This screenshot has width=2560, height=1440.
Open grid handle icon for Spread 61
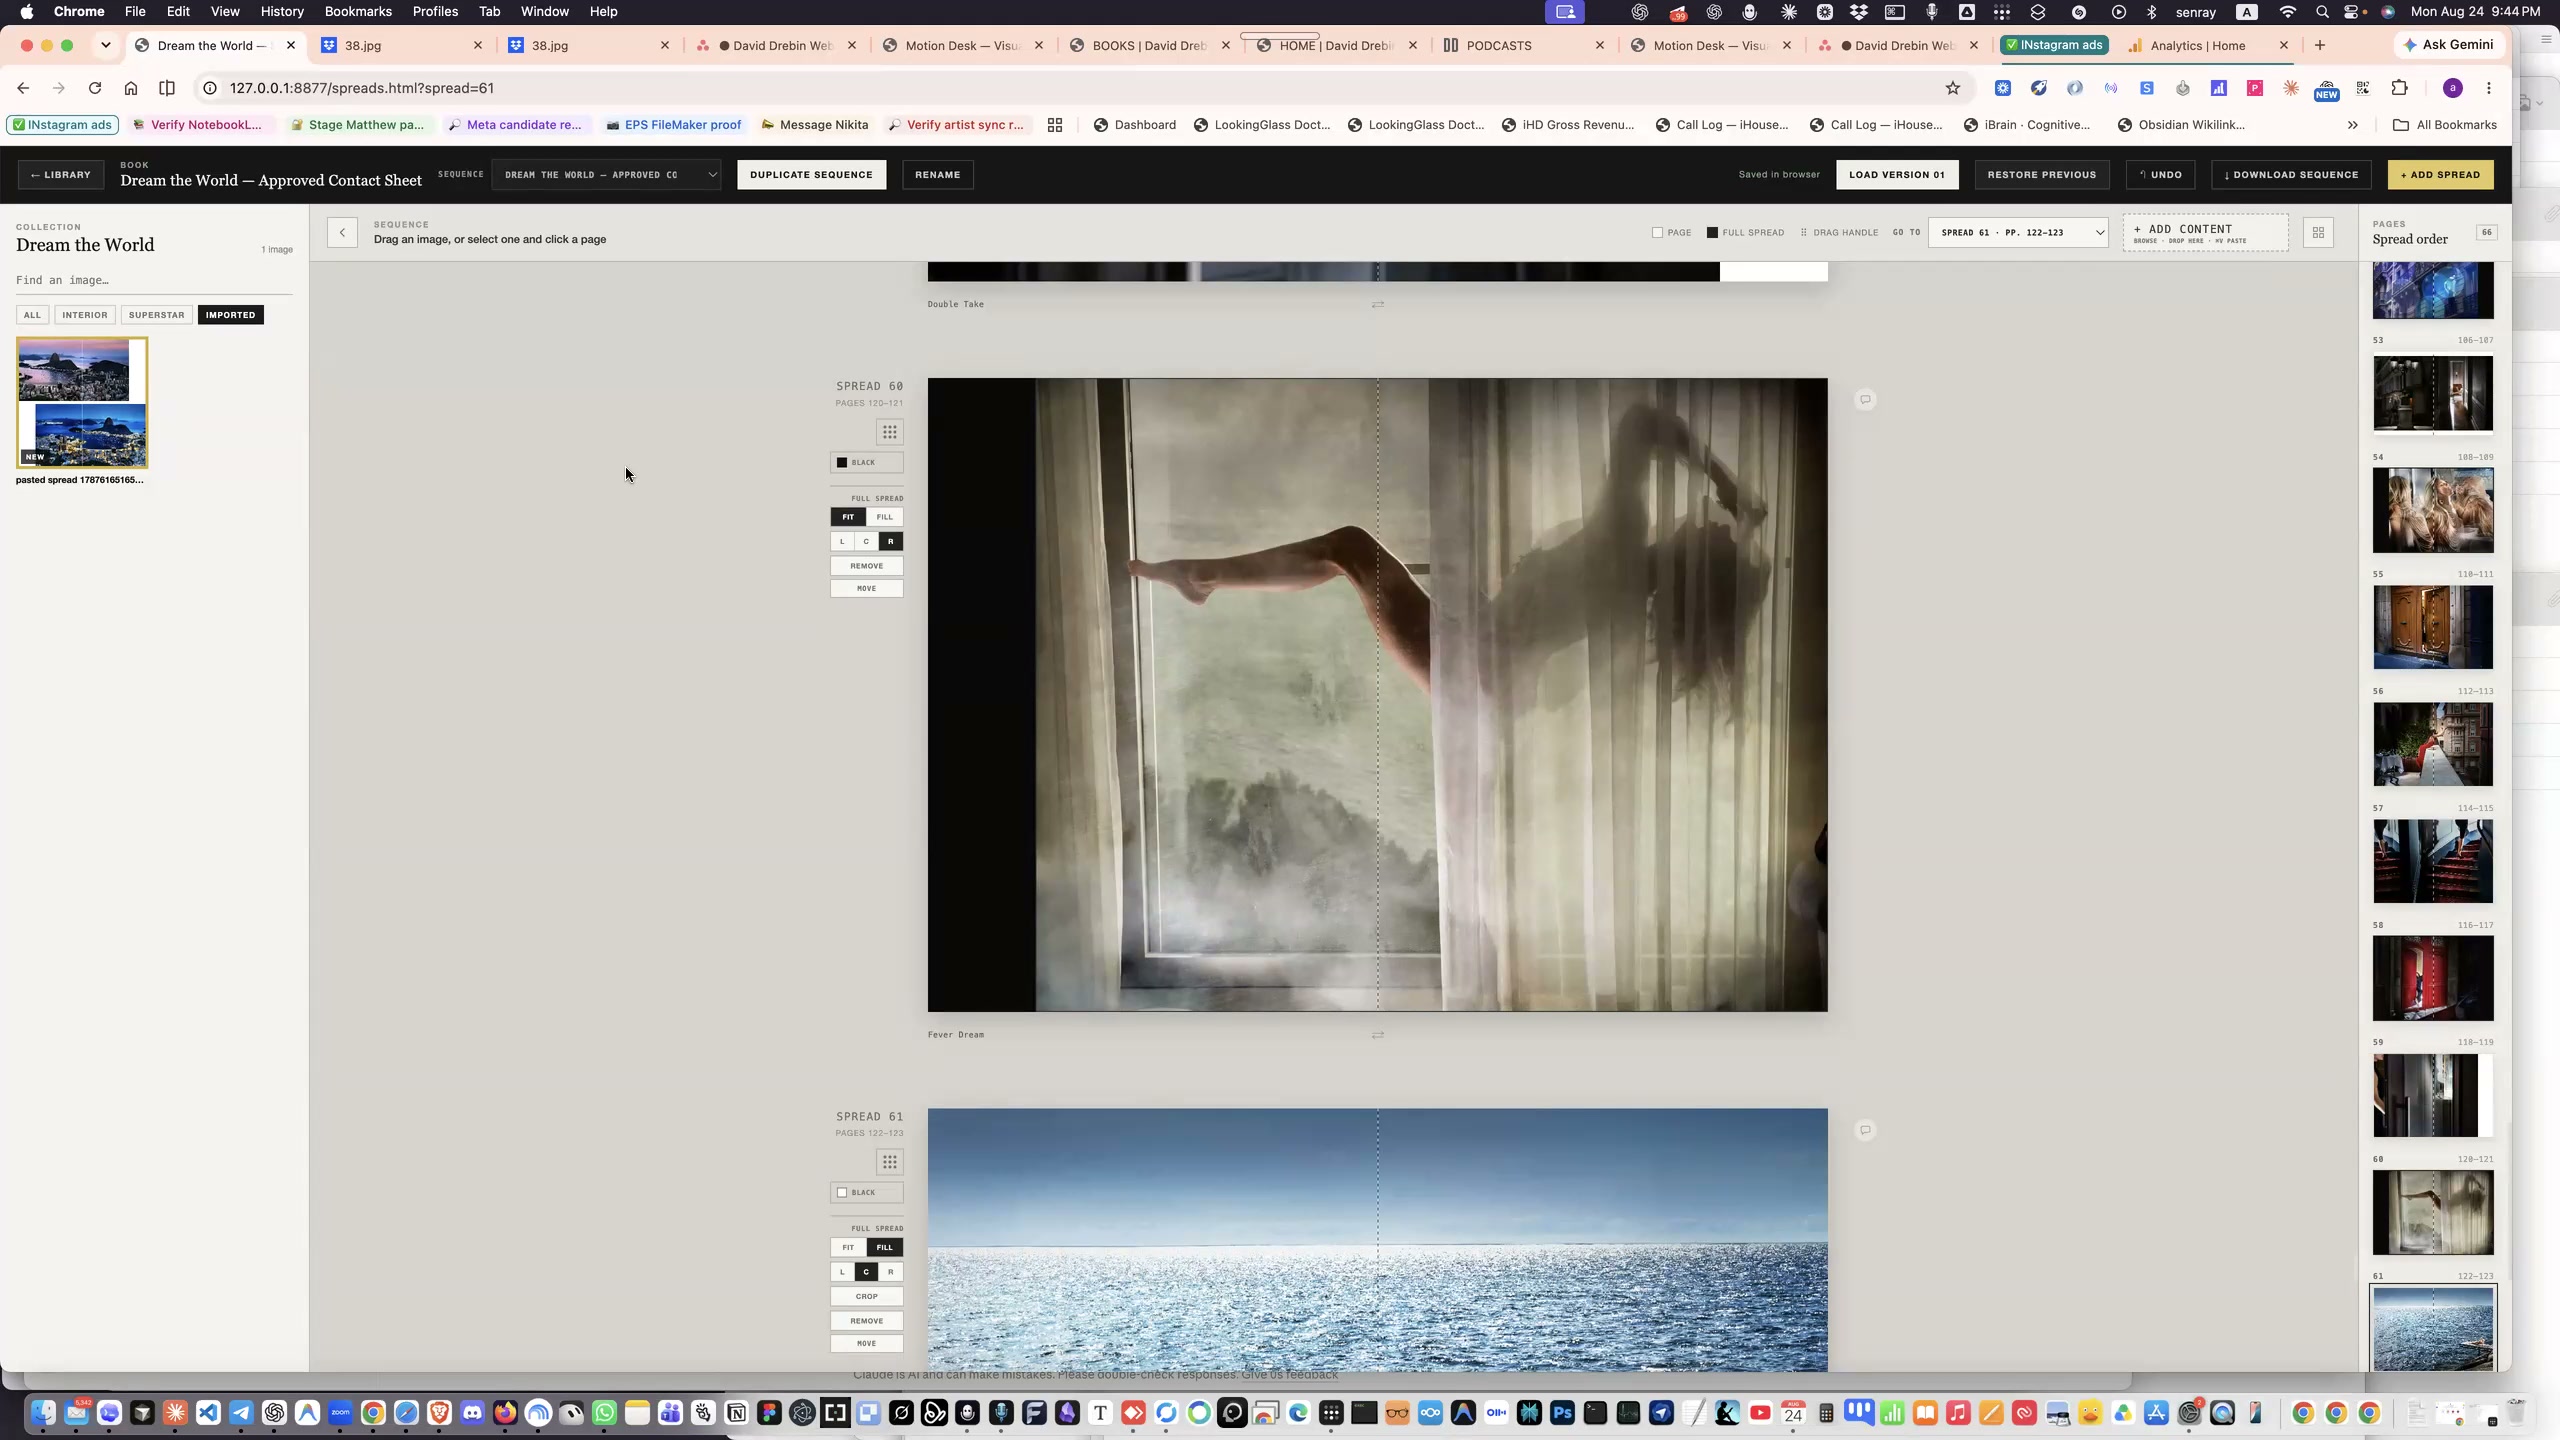pyautogui.click(x=889, y=1162)
